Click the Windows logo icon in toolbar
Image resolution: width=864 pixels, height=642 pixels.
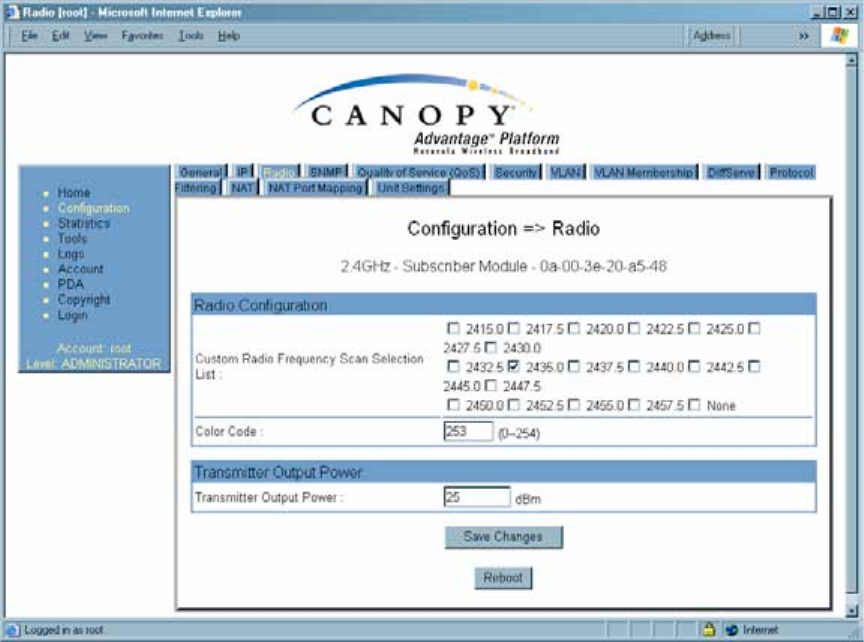point(839,36)
